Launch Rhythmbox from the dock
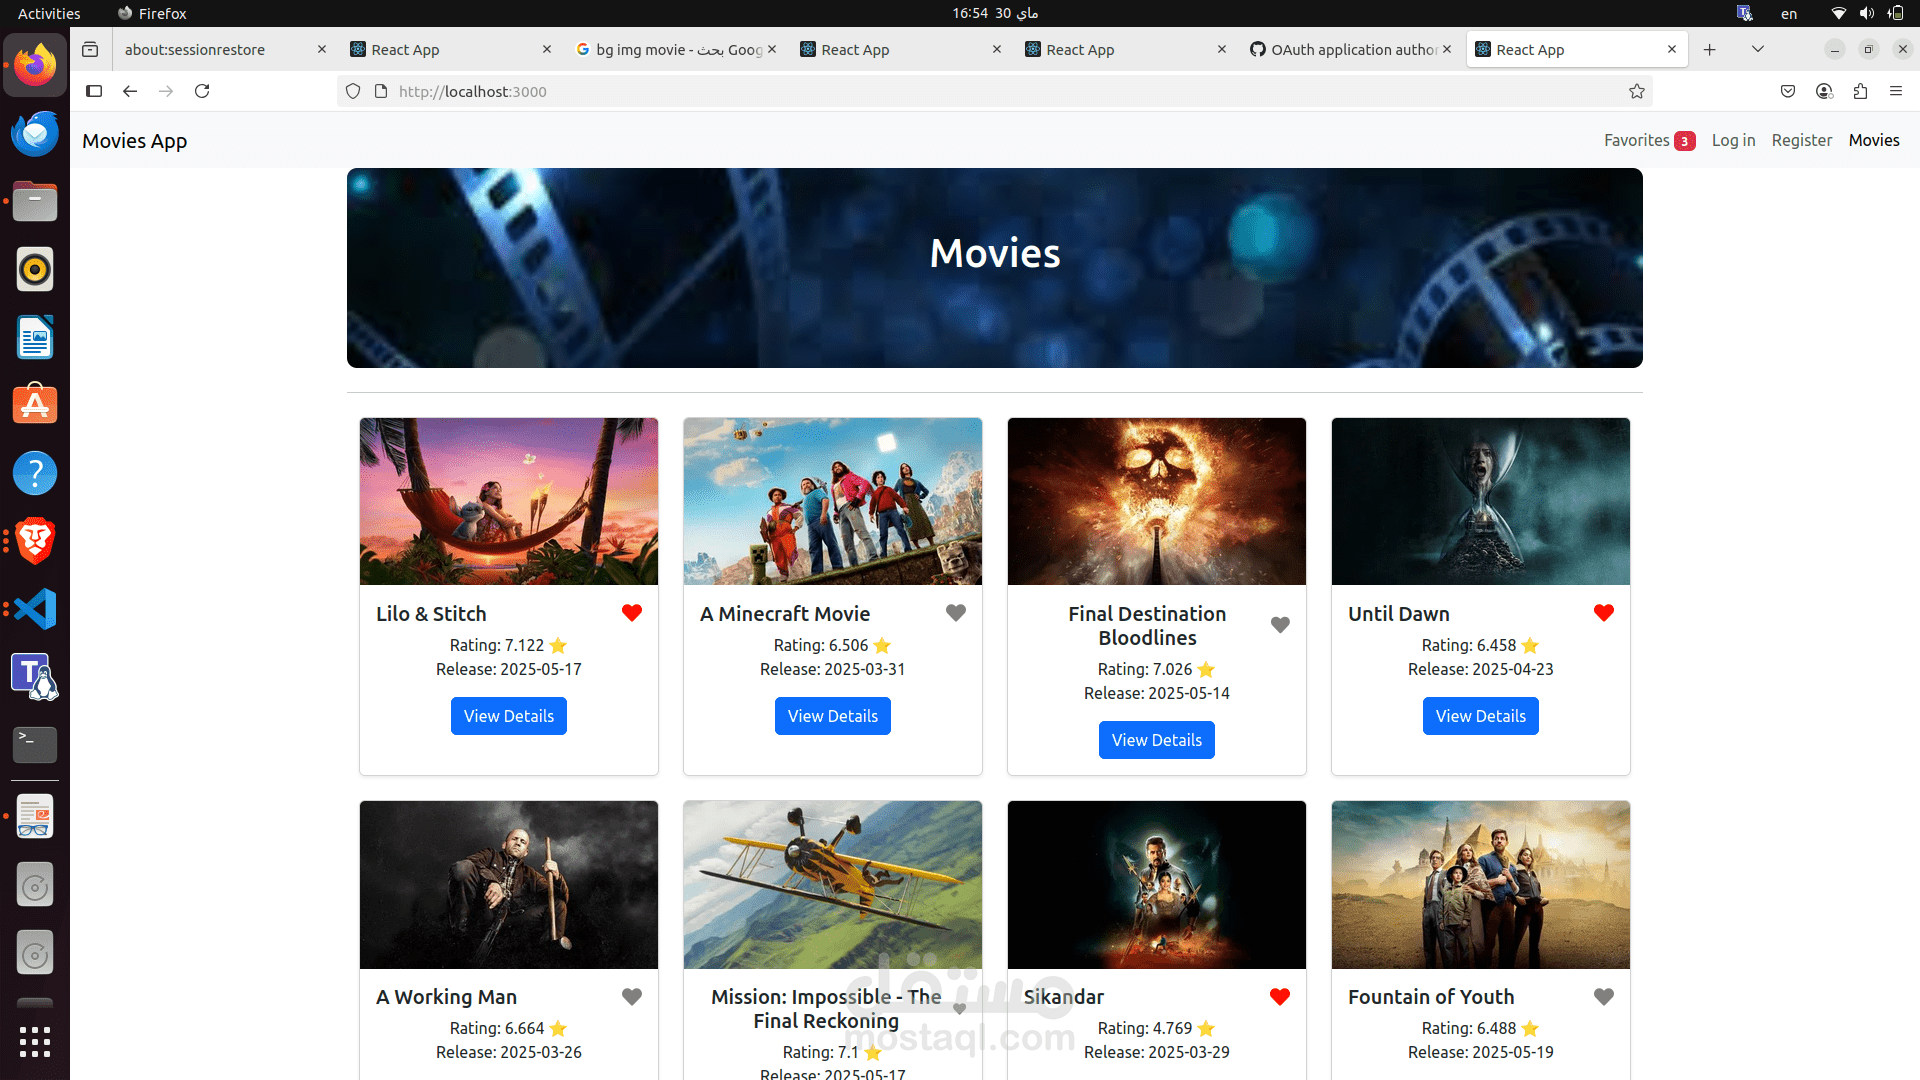 (x=35, y=269)
